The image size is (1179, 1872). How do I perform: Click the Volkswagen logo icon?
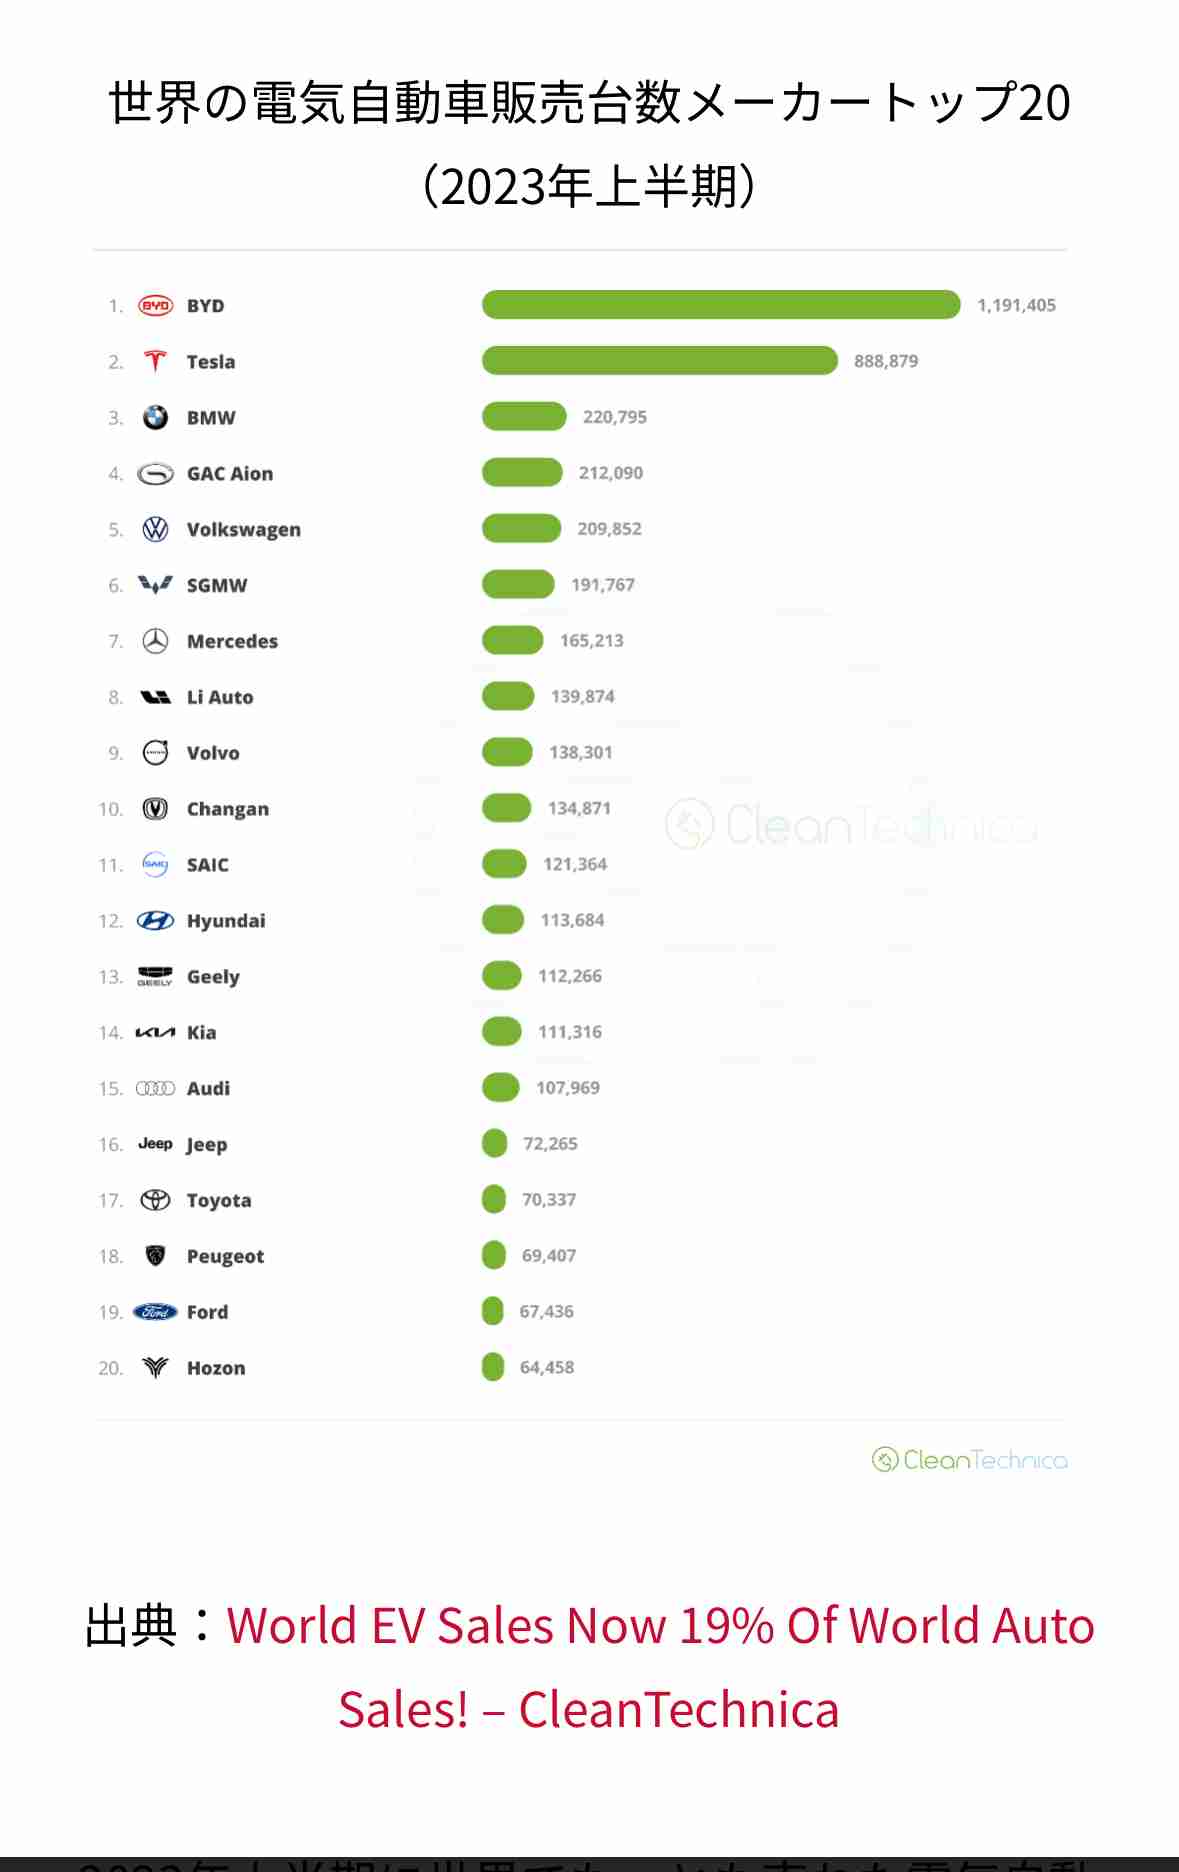[155, 530]
